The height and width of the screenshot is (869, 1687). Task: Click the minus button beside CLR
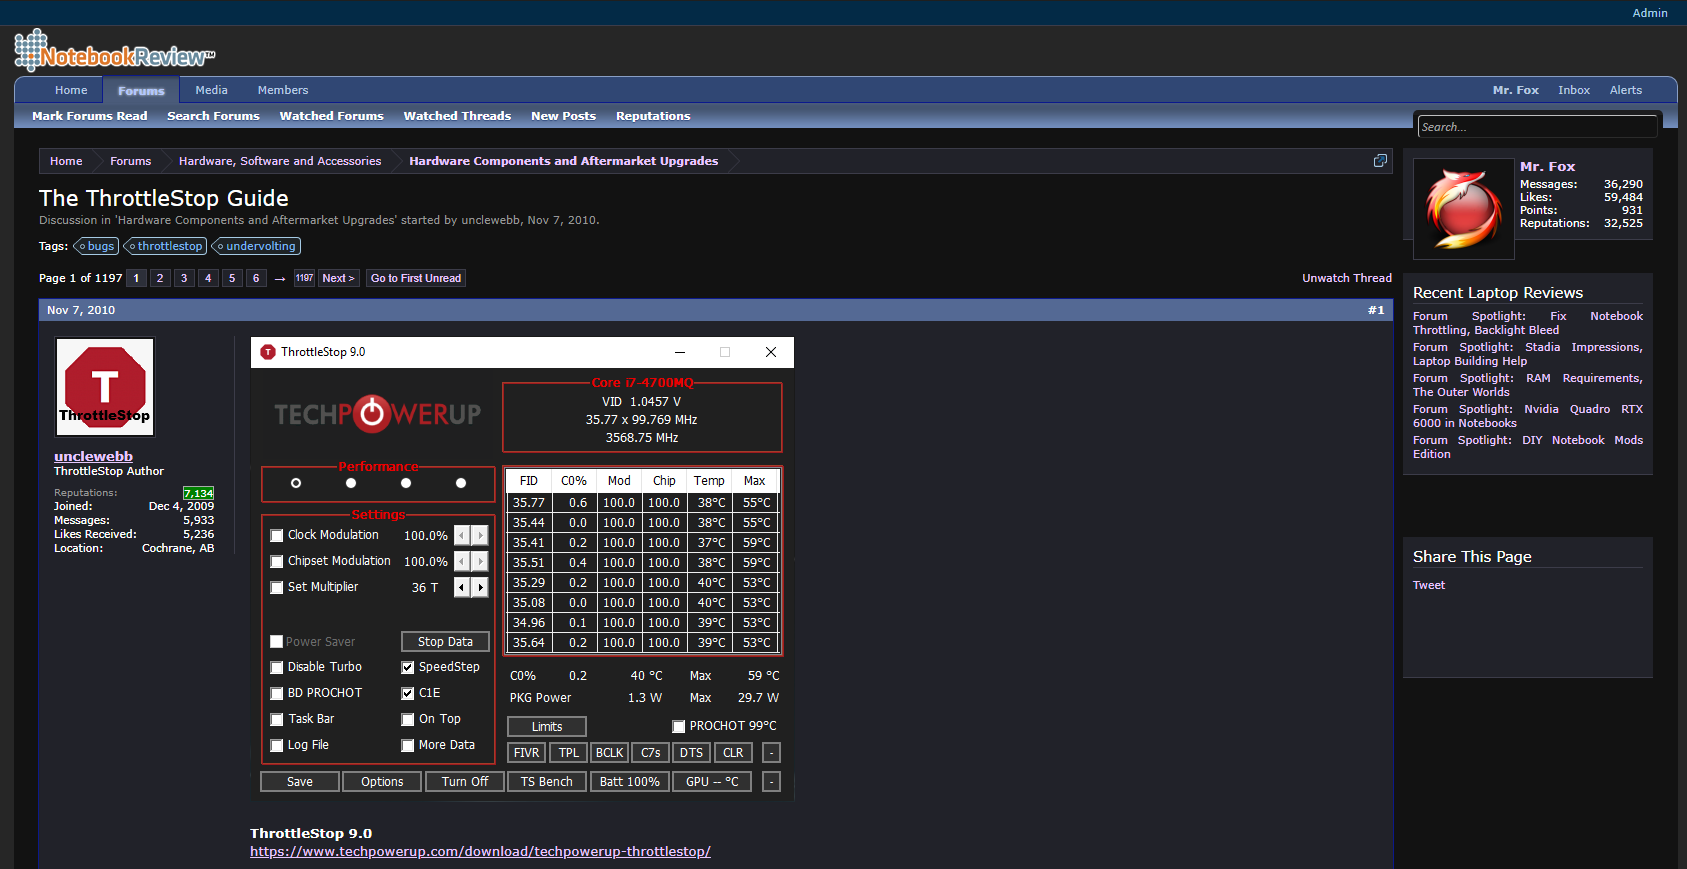point(771,753)
